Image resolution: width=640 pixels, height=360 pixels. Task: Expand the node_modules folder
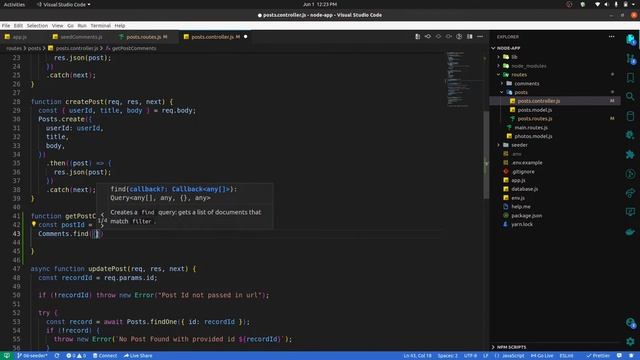528,66
